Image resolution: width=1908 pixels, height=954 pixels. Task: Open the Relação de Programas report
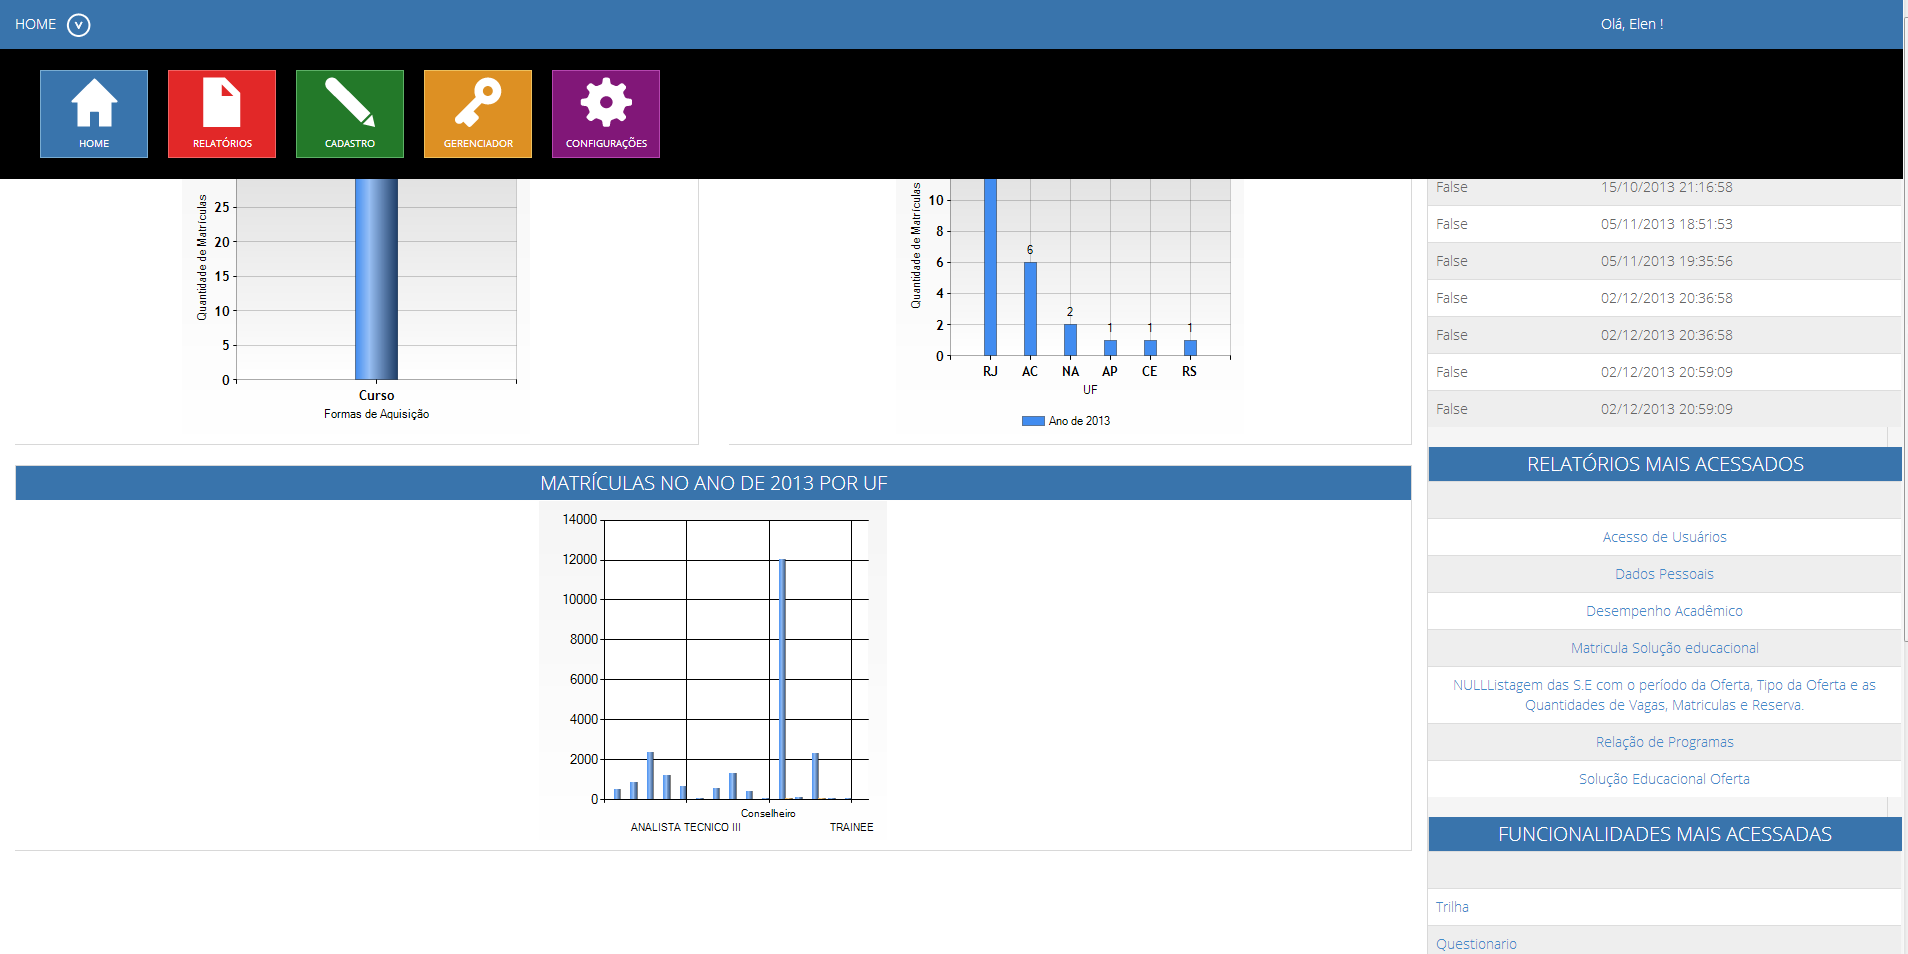pos(1664,742)
